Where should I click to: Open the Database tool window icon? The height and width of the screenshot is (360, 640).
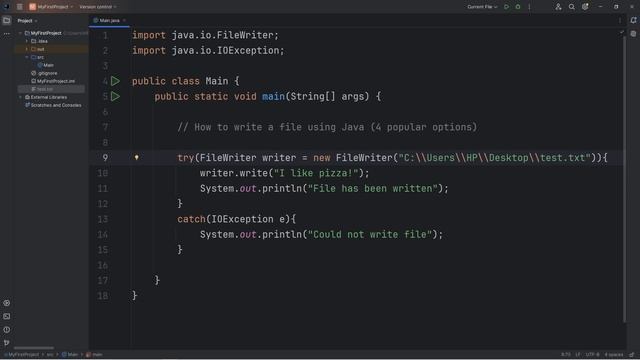tap(633, 34)
